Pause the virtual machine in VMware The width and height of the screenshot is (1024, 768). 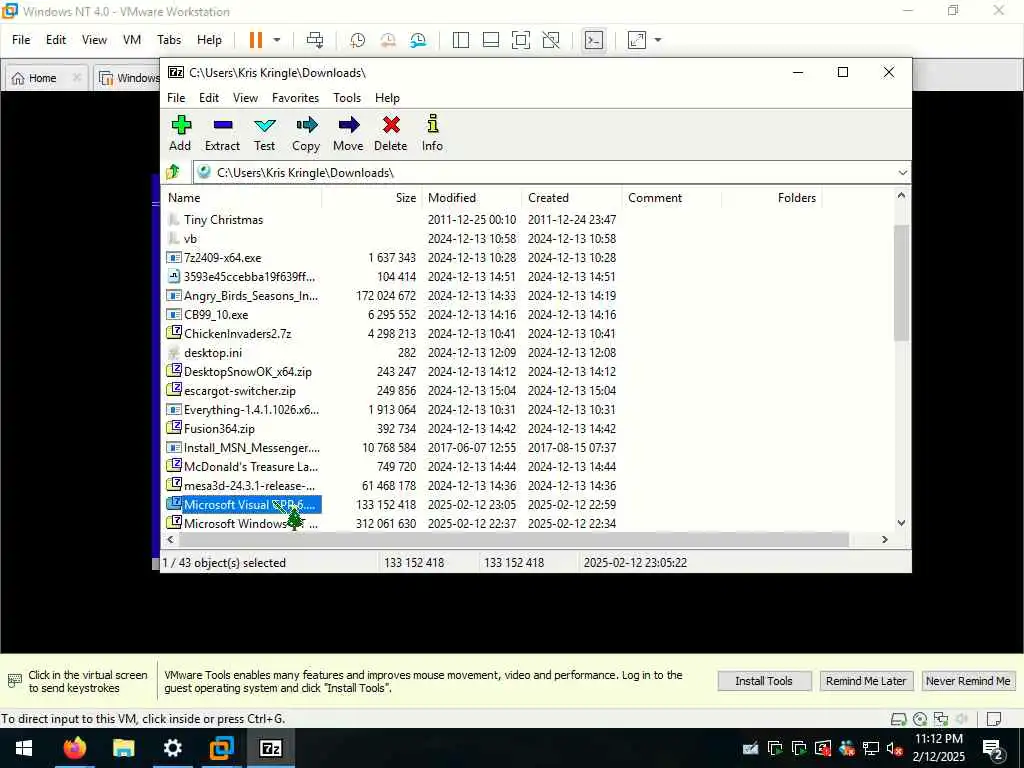[256, 40]
